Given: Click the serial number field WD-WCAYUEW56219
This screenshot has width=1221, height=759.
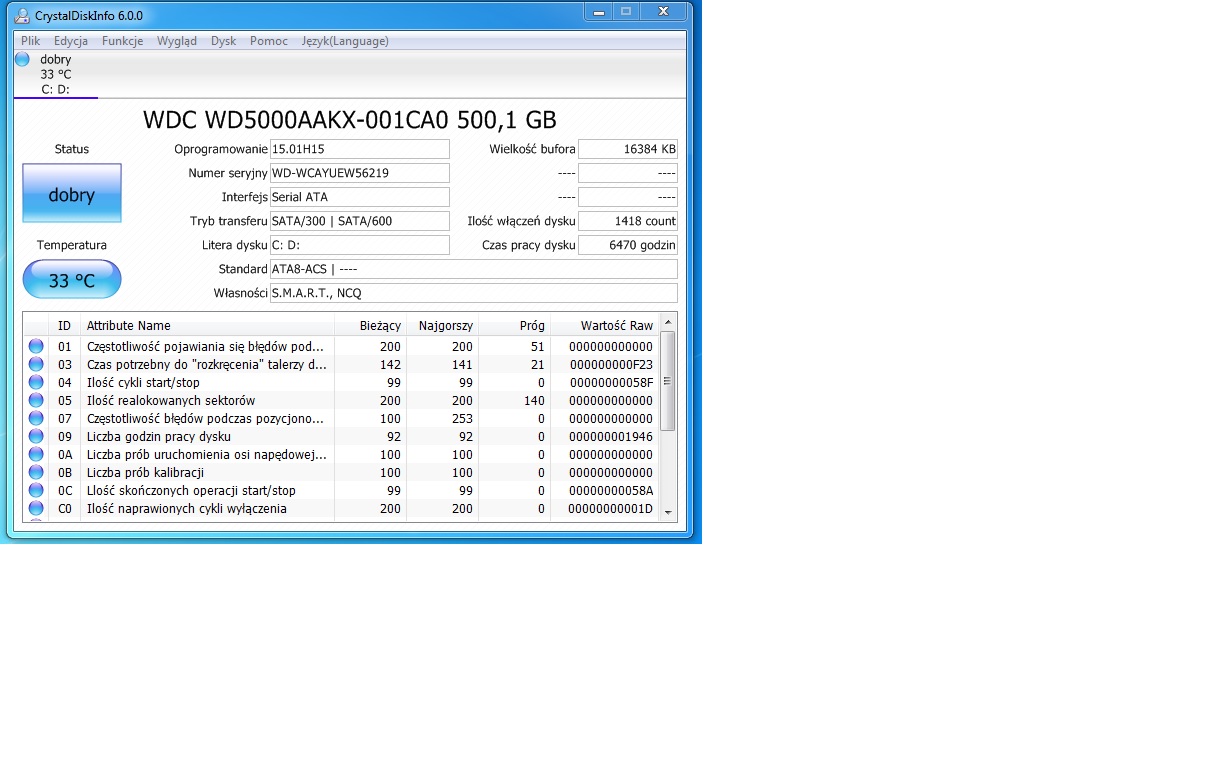Looking at the screenshot, I should pyautogui.click(x=360, y=173).
